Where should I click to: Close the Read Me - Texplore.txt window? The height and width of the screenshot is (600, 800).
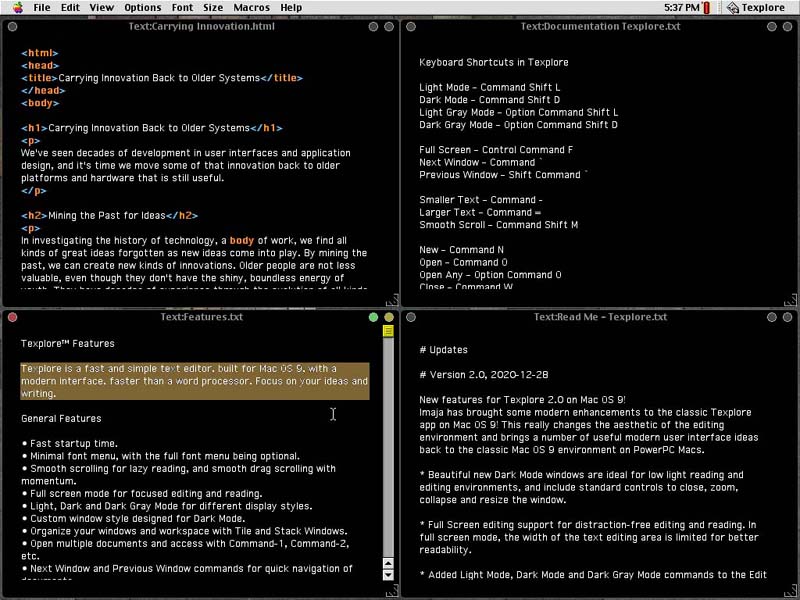click(411, 317)
